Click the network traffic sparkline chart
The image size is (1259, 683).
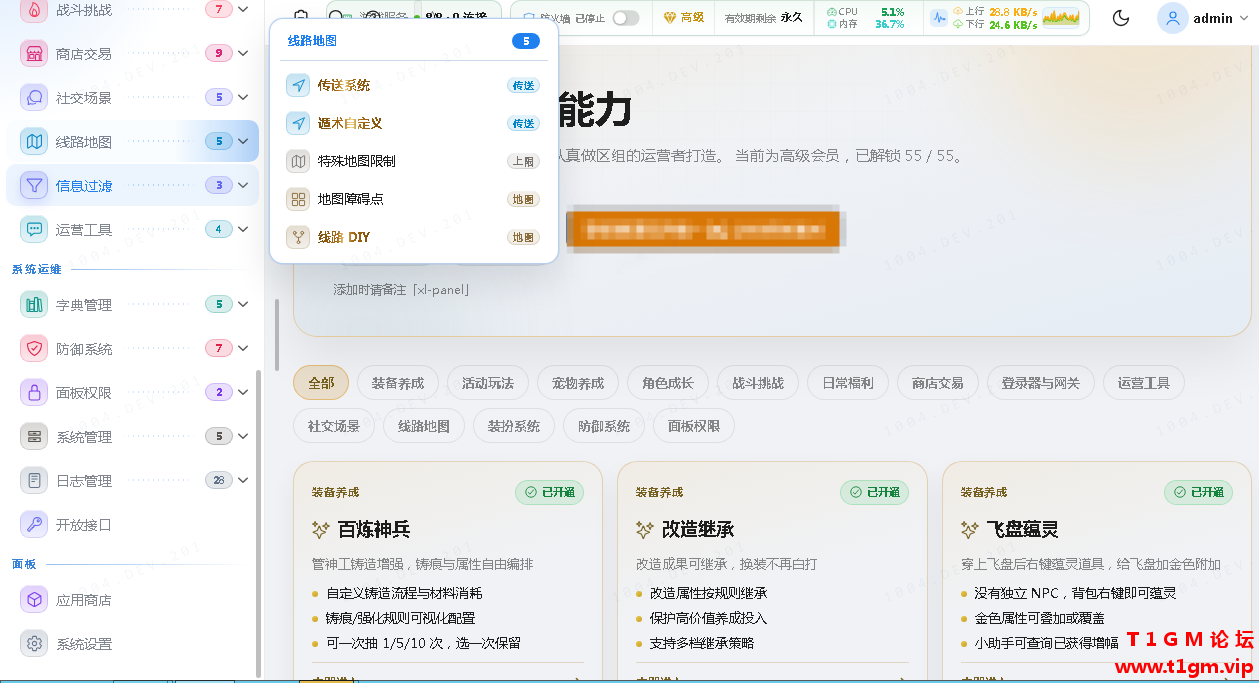click(x=1061, y=18)
